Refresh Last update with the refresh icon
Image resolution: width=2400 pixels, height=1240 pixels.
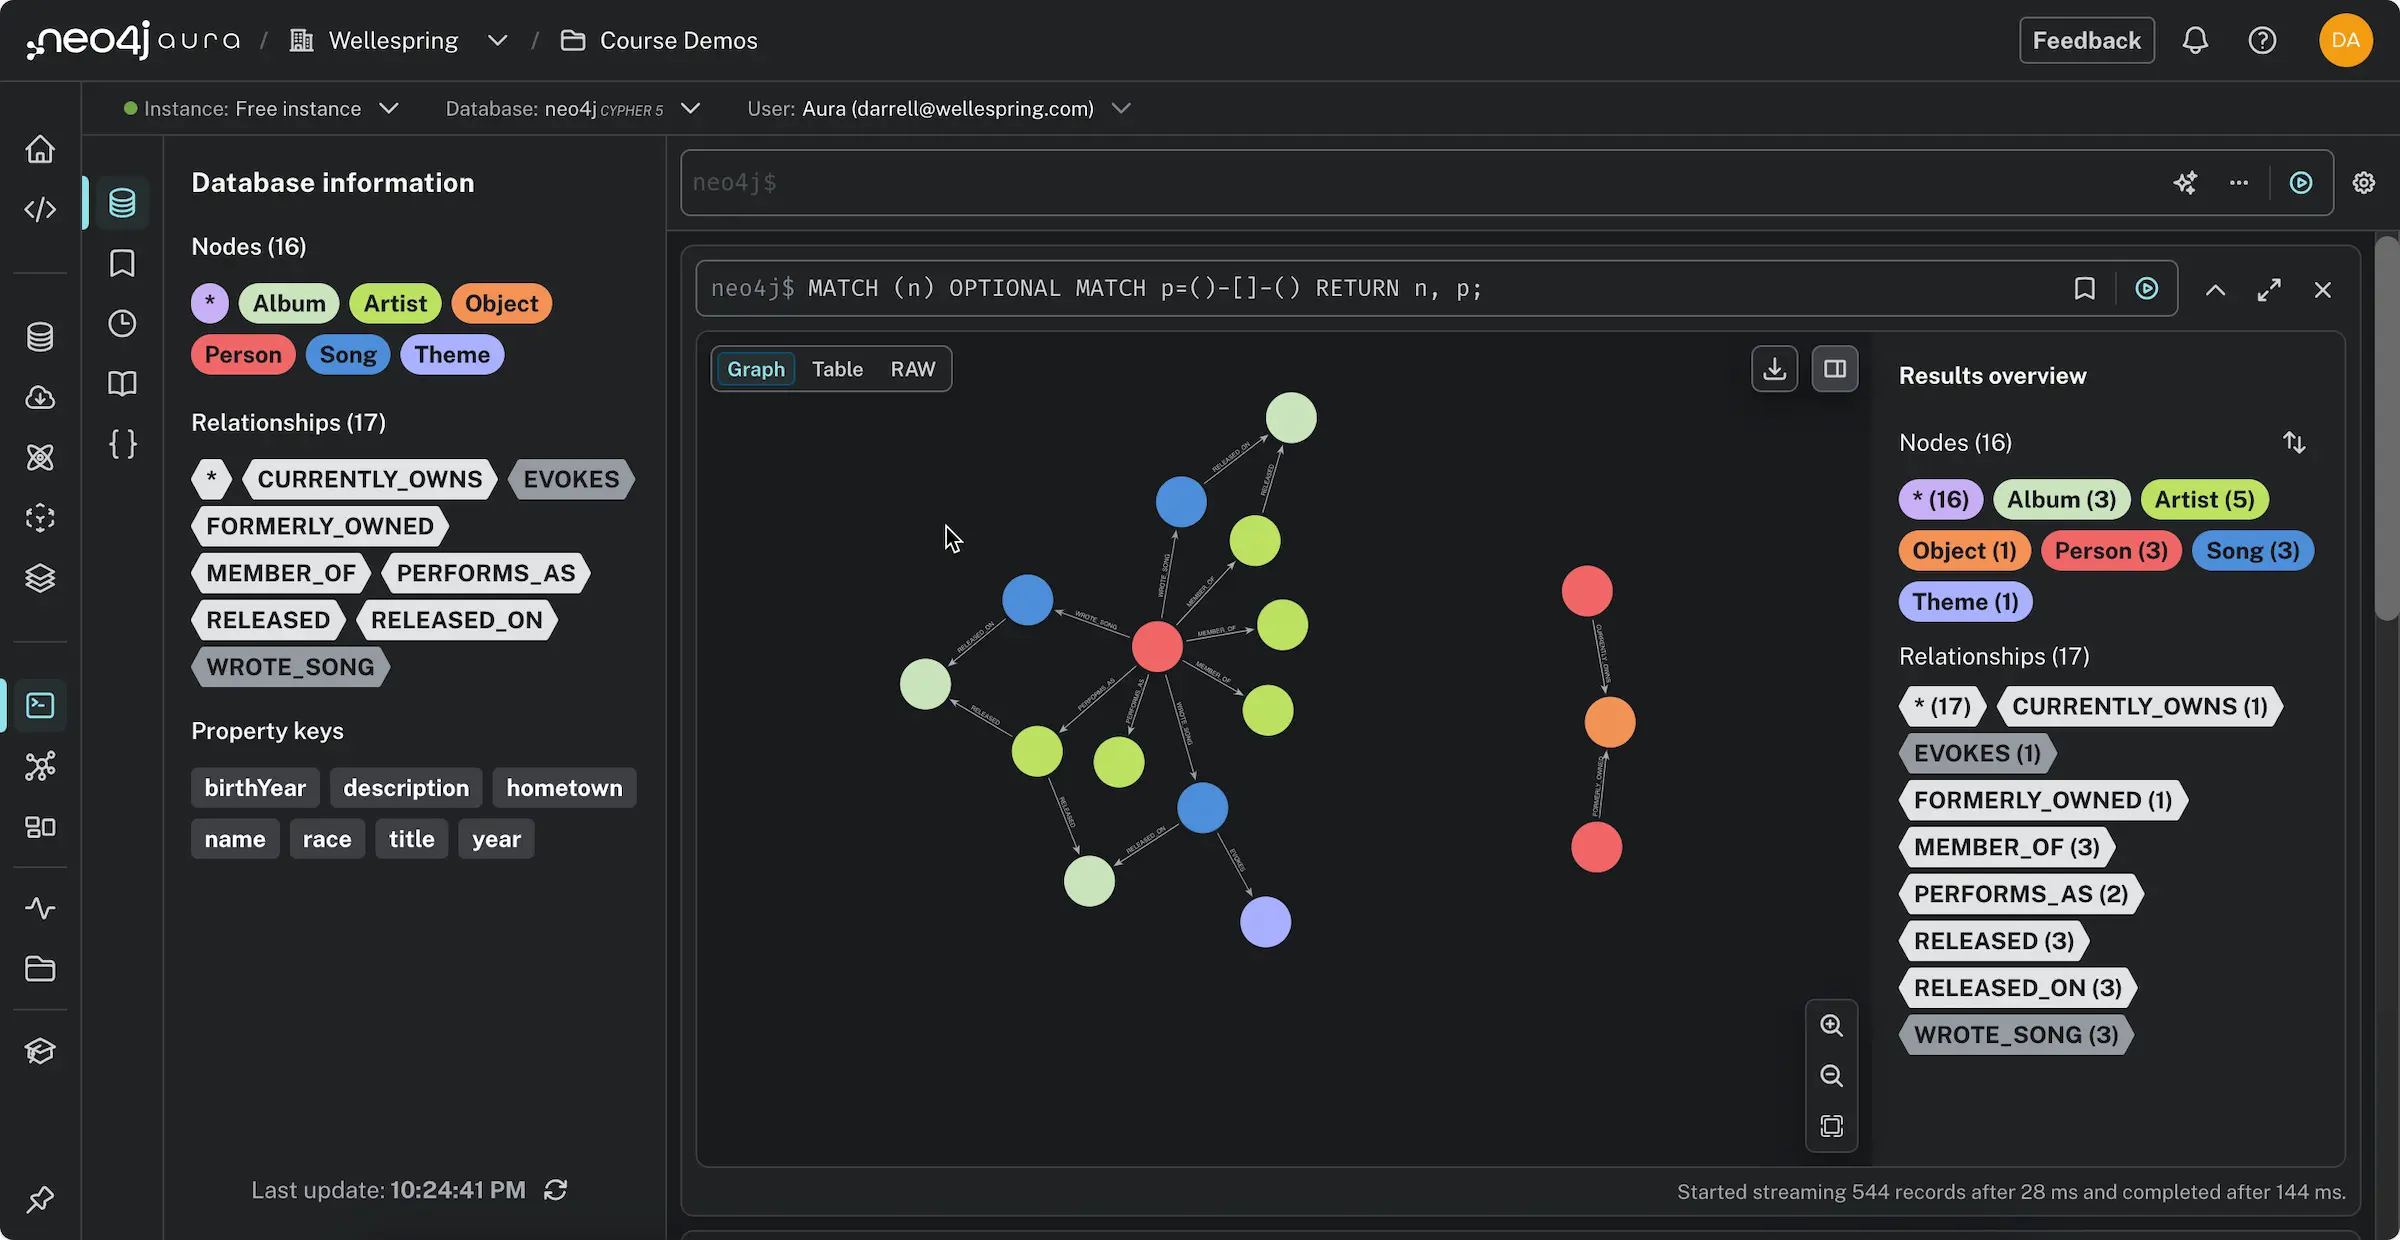click(x=557, y=1190)
